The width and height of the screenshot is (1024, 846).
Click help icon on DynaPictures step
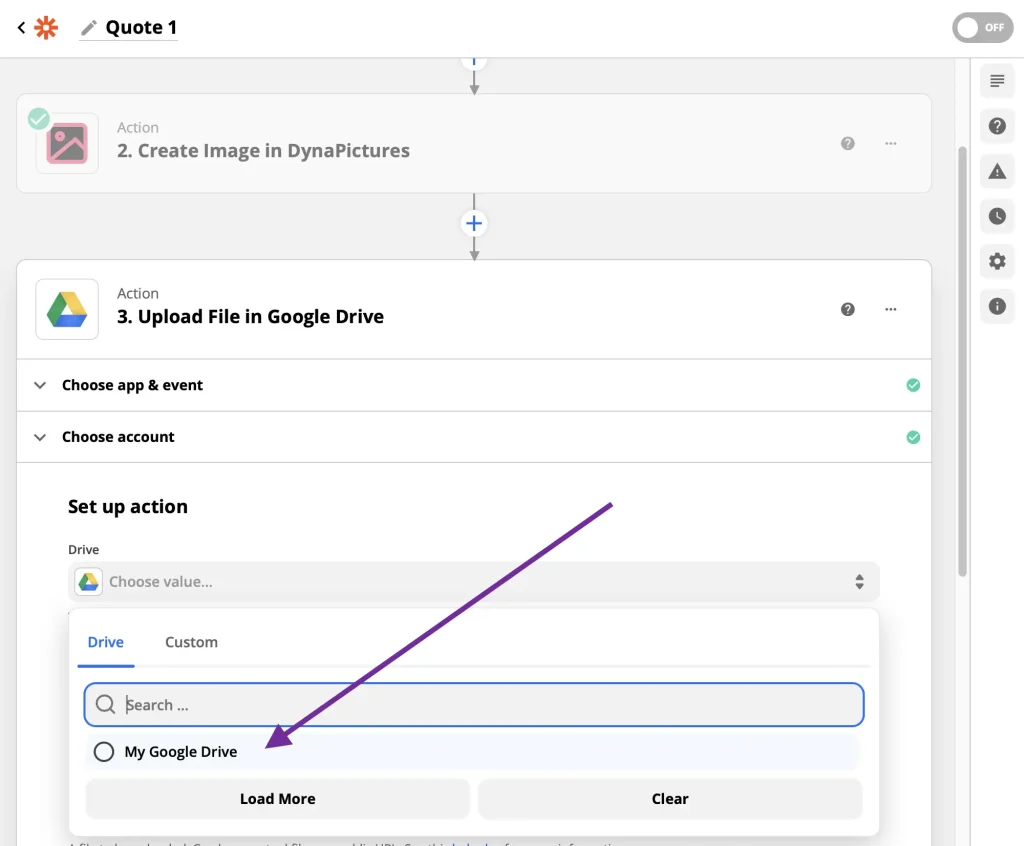[x=847, y=143]
